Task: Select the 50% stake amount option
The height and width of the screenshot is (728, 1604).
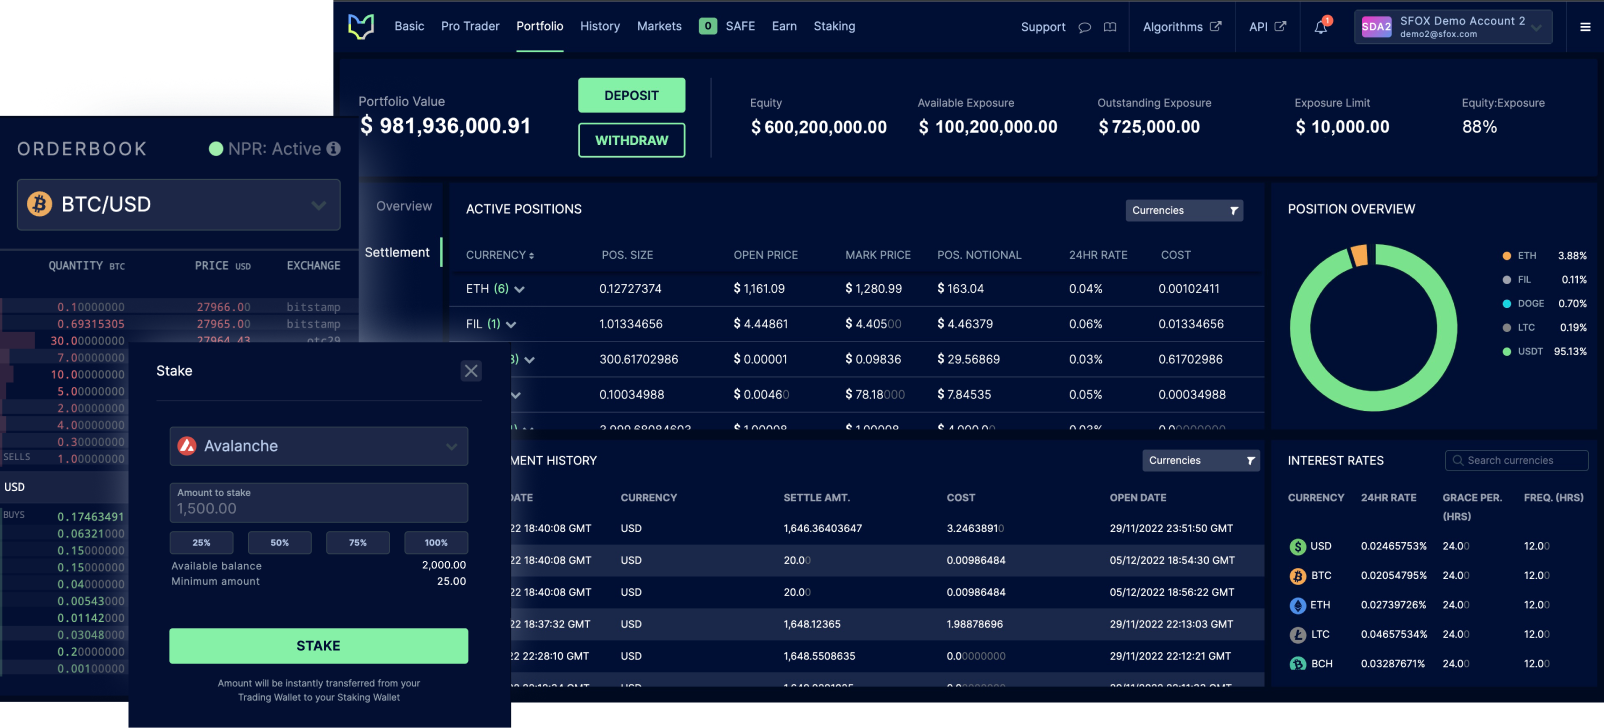Action: pos(280,543)
